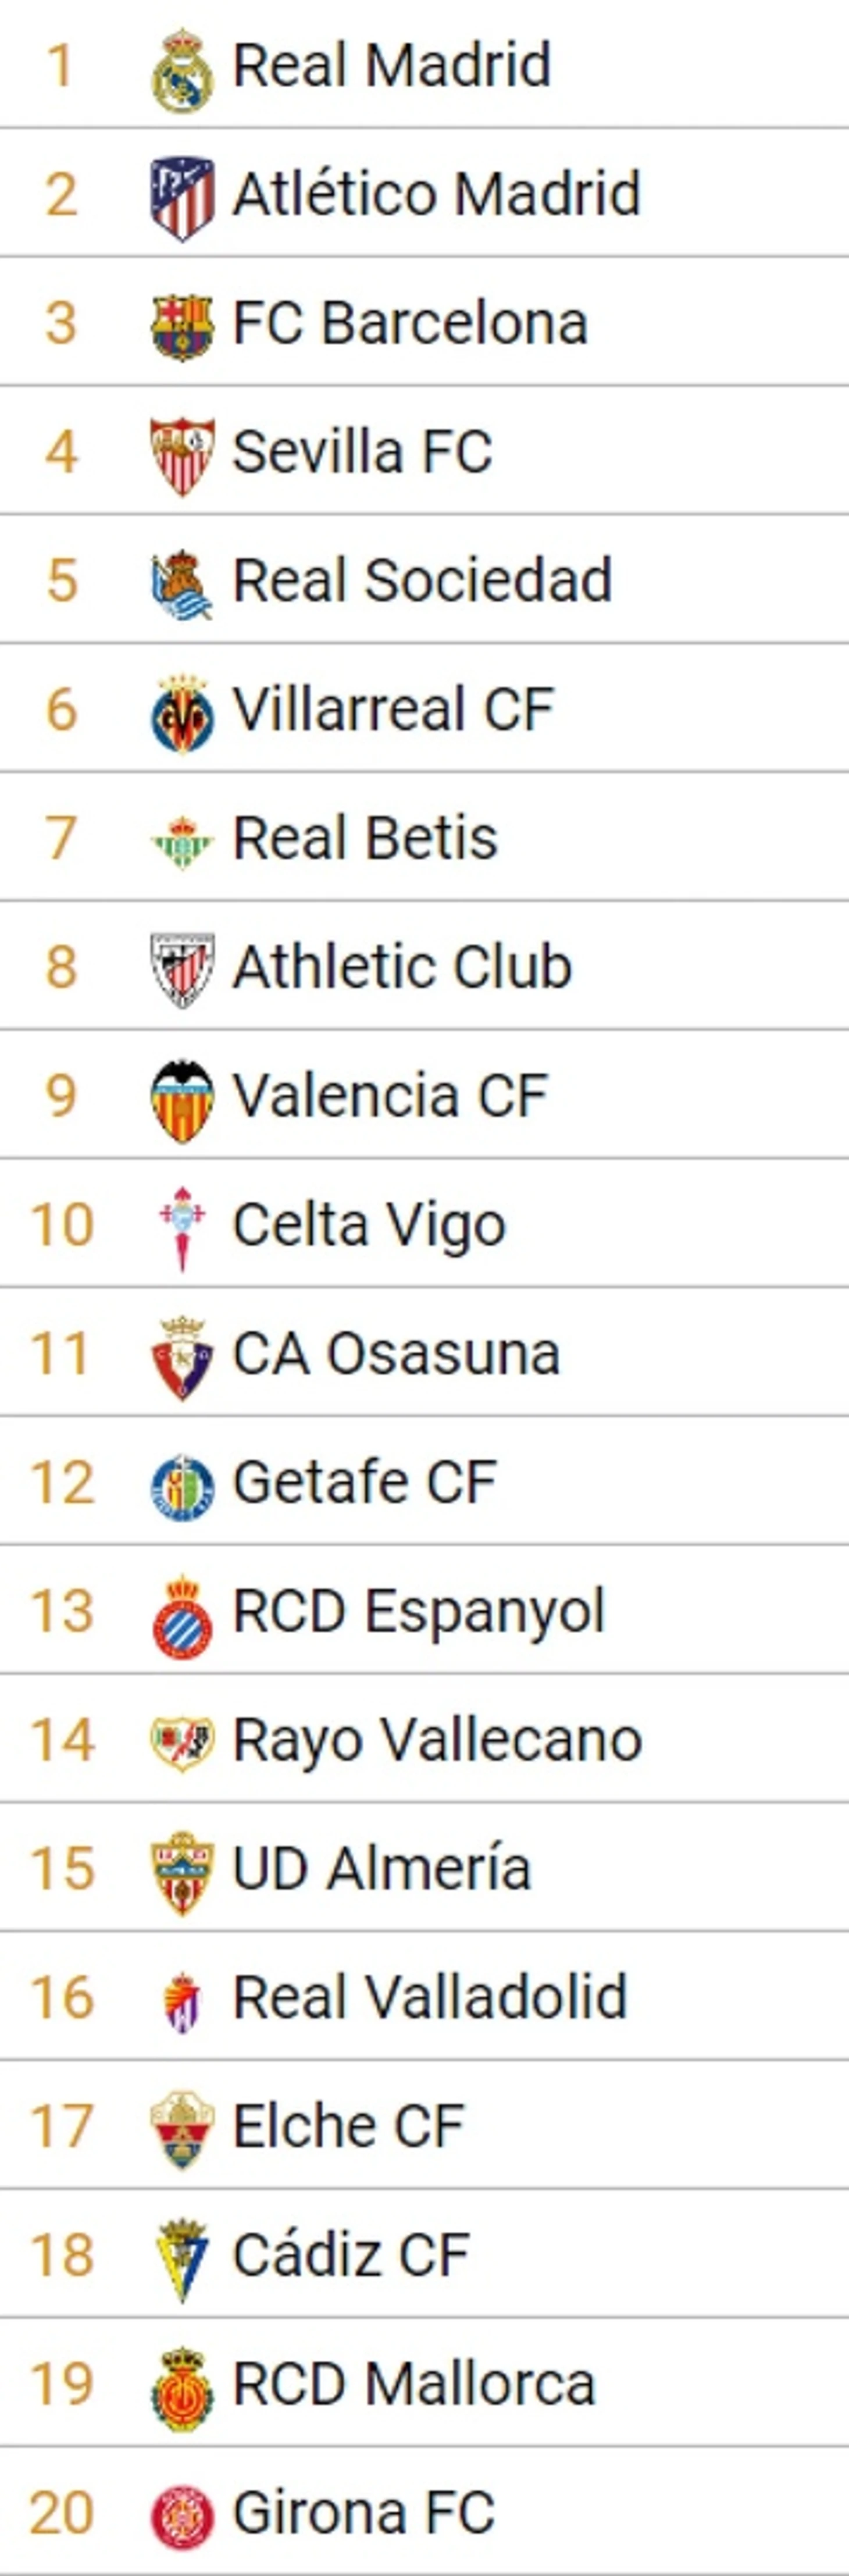849x2576 pixels.
Task: Click the Real Valladolid team name
Action: pos(430,1997)
